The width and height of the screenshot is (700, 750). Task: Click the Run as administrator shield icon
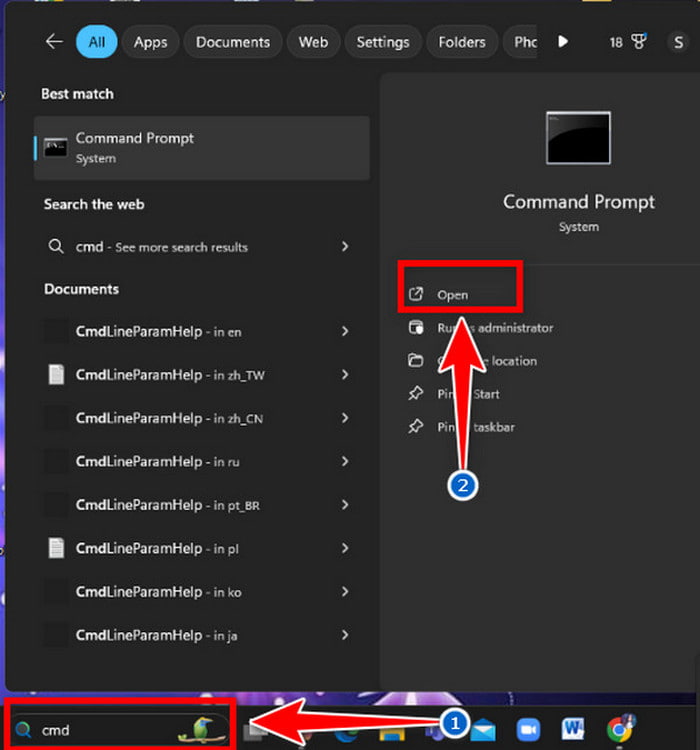coord(416,327)
